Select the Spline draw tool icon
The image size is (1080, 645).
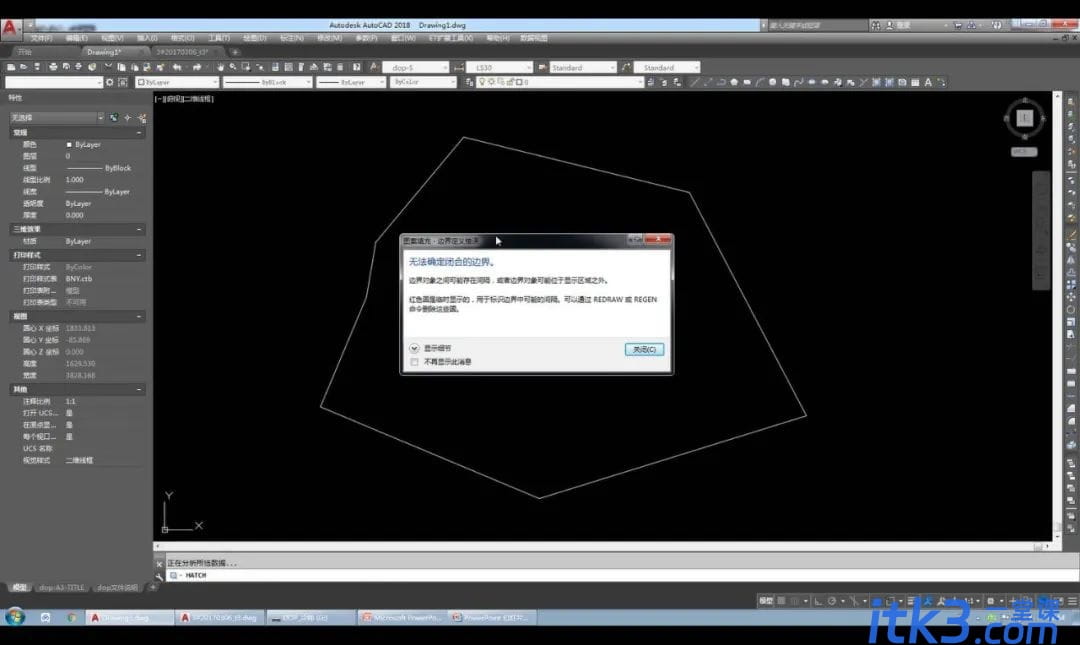click(x=798, y=82)
